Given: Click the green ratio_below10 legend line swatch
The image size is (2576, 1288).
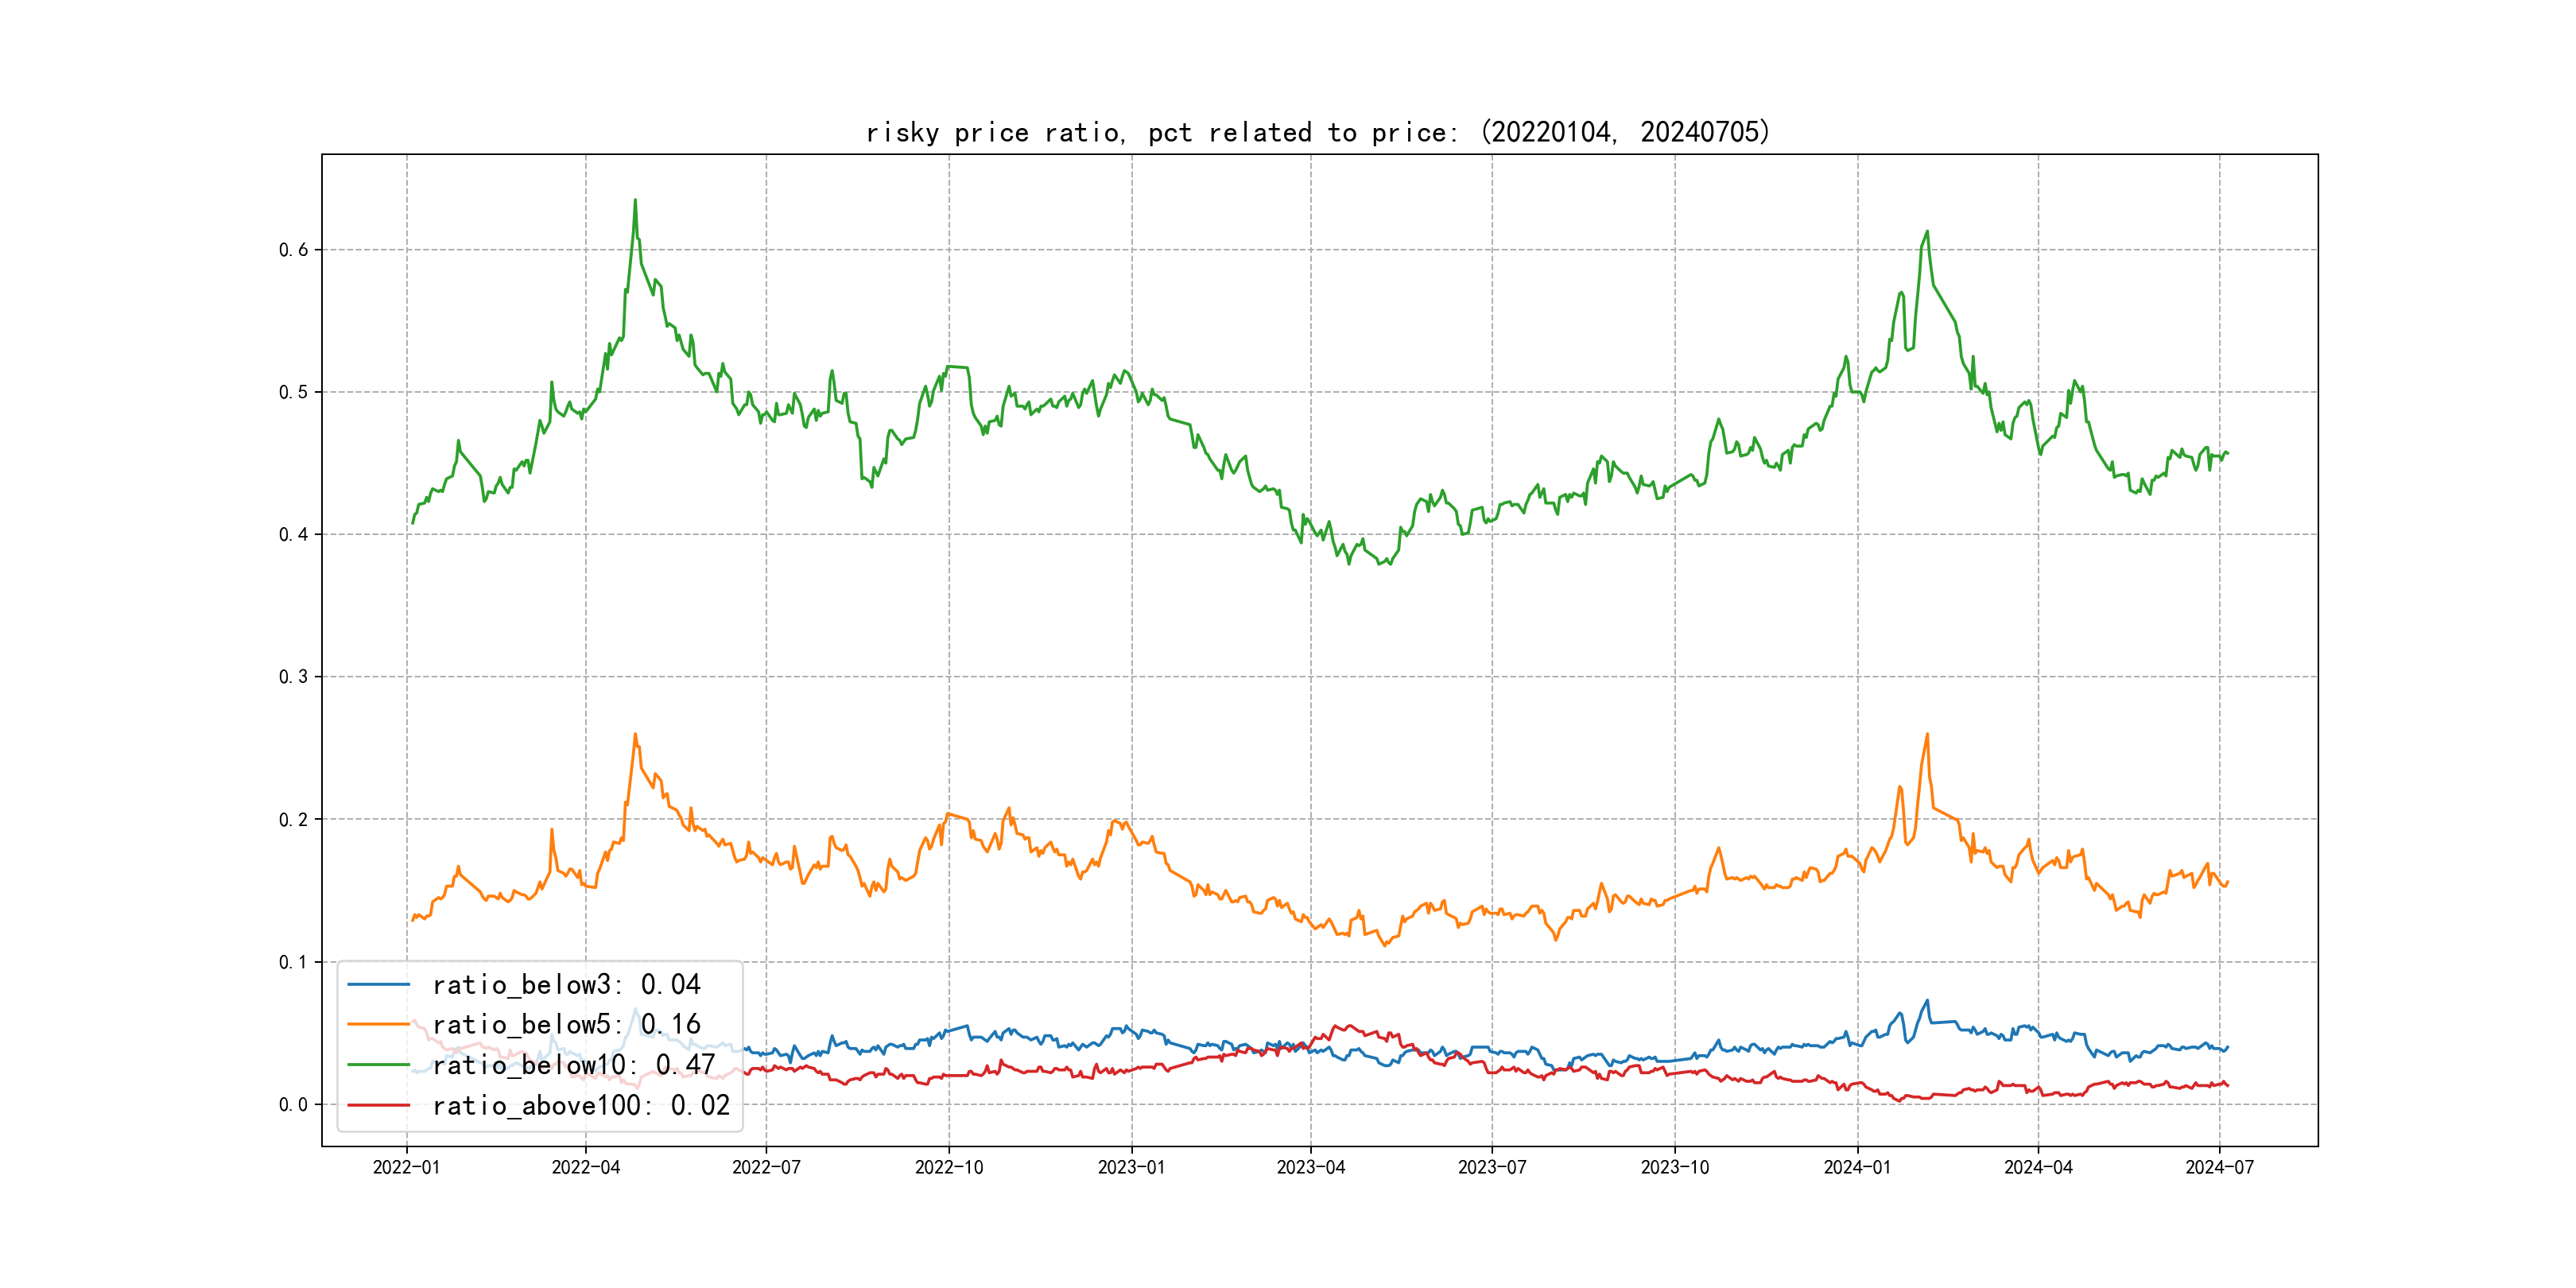Looking at the screenshot, I should click(x=378, y=1065).
